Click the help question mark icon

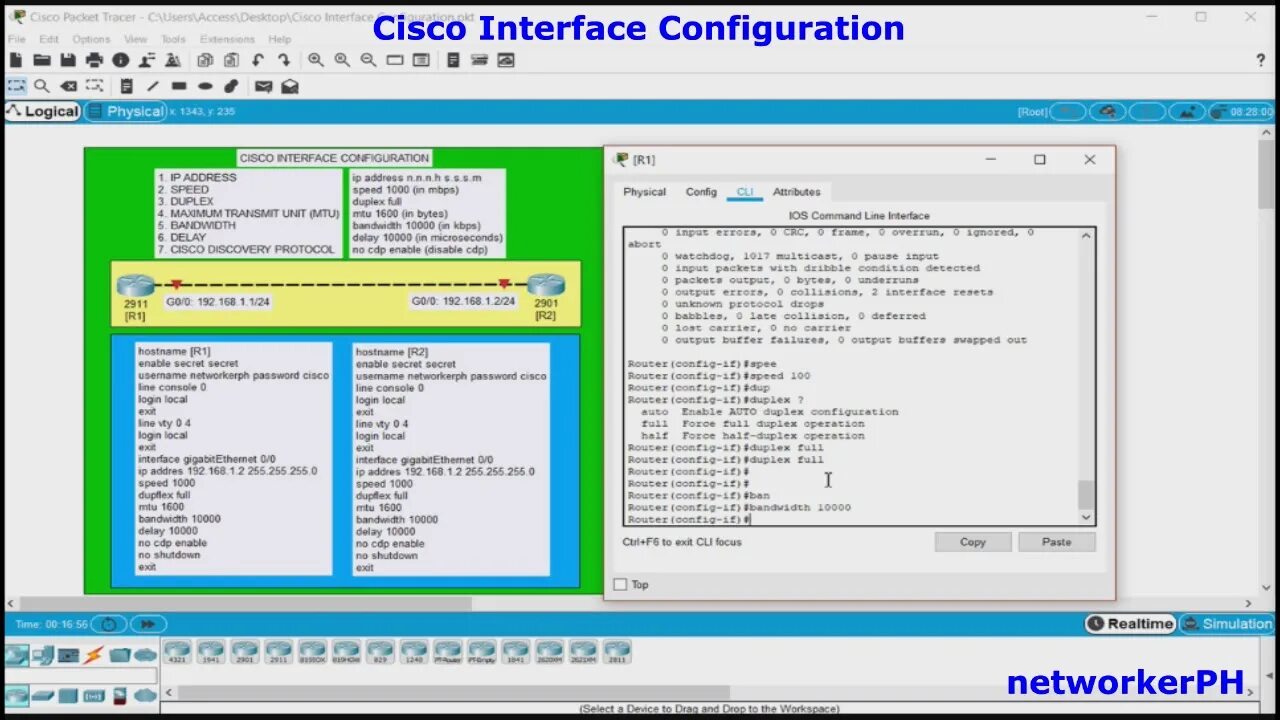pyautogui.click(x=1260, y=61)
